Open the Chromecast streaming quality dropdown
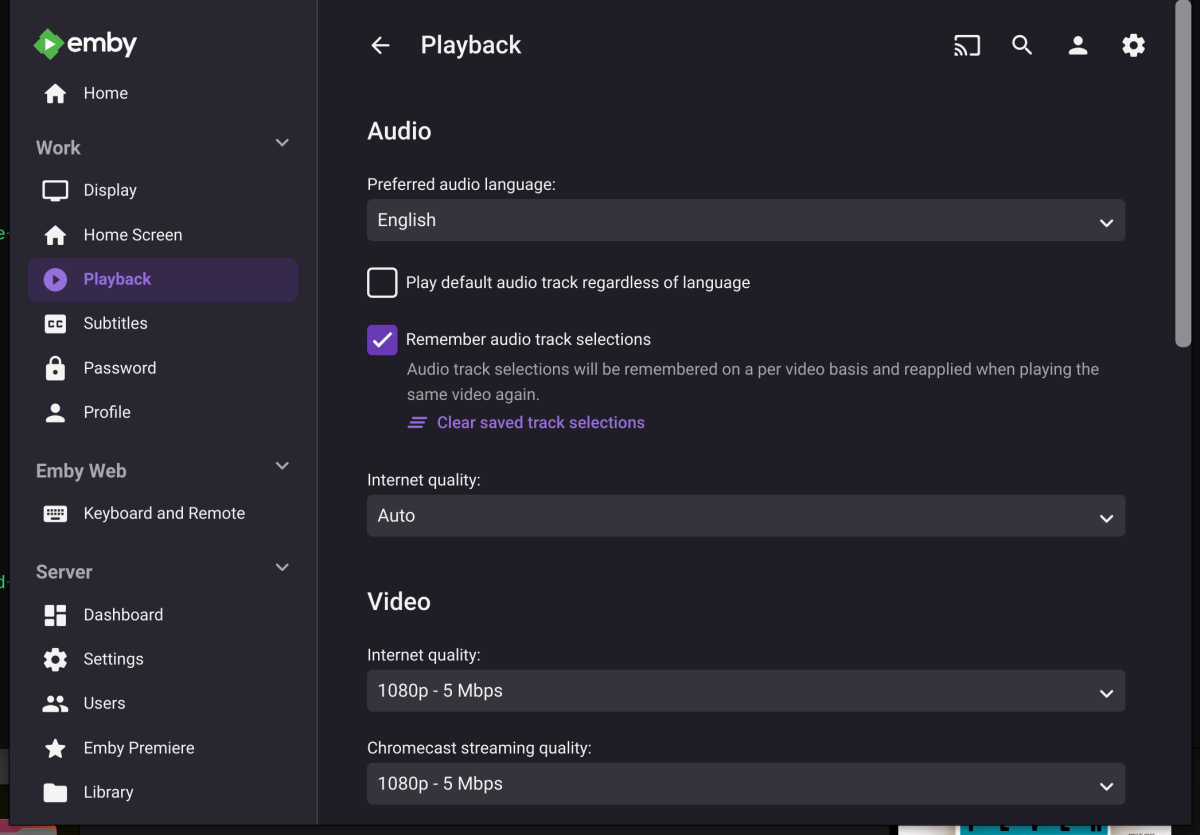 click(745, 784)
